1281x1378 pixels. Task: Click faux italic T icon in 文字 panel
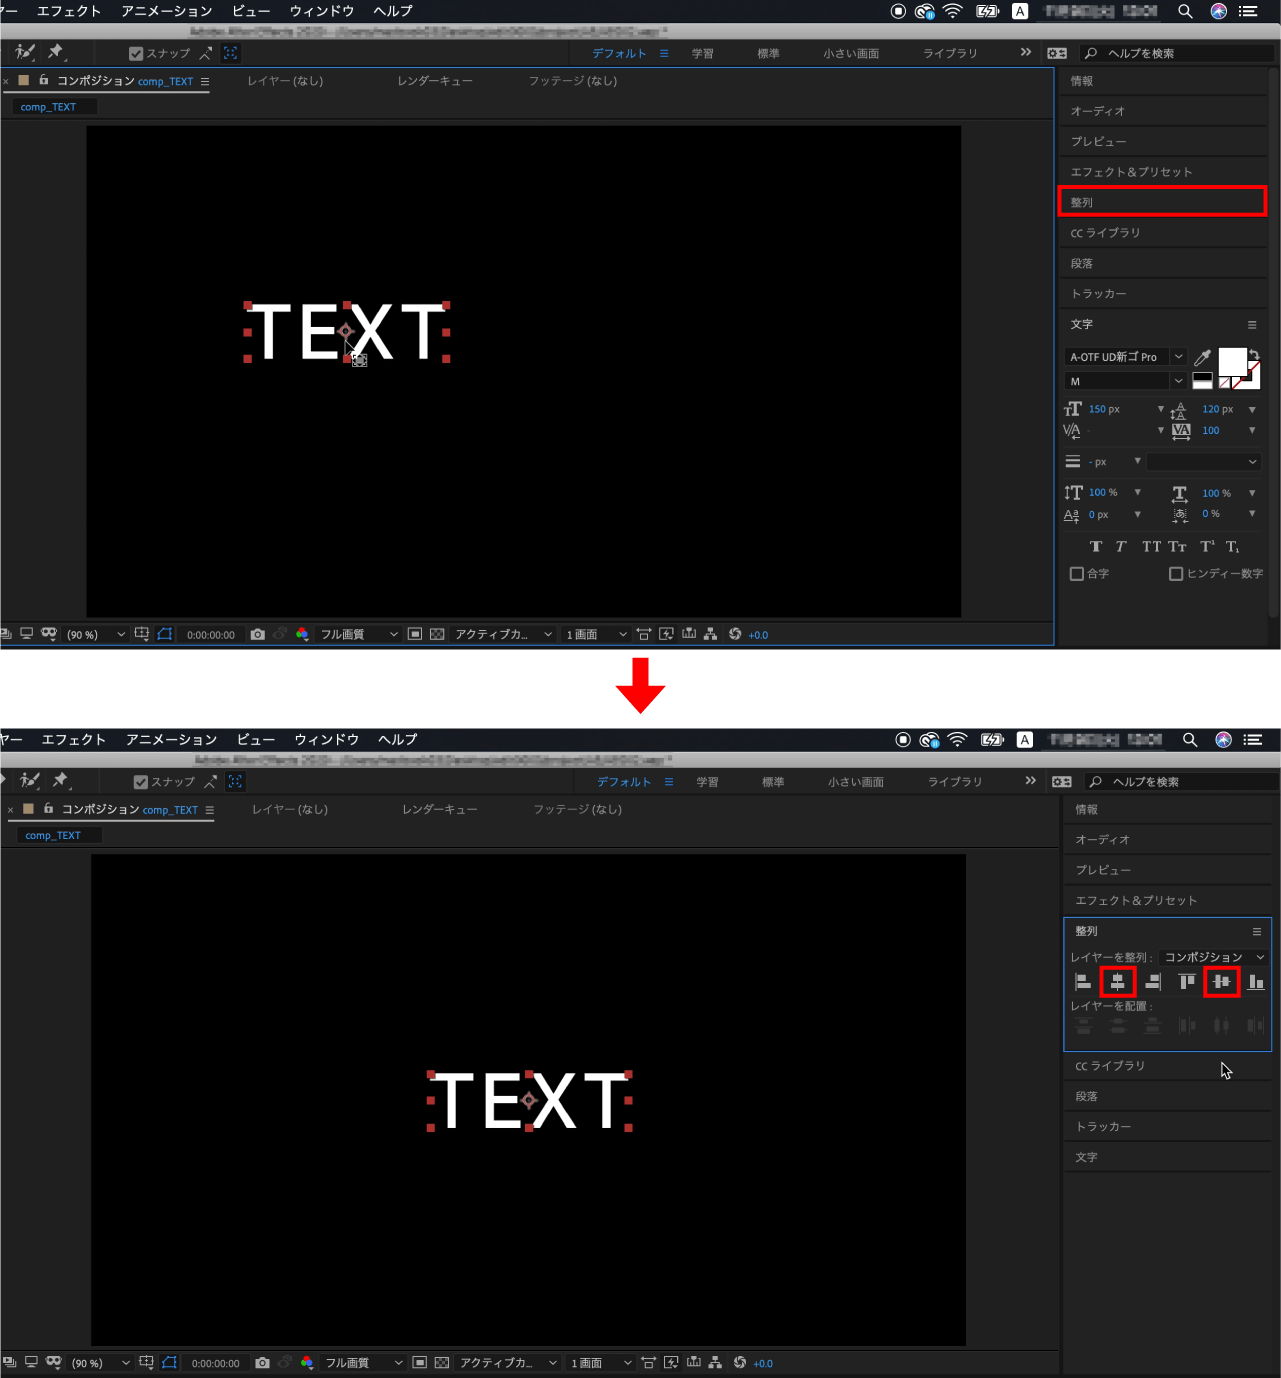1121,546
